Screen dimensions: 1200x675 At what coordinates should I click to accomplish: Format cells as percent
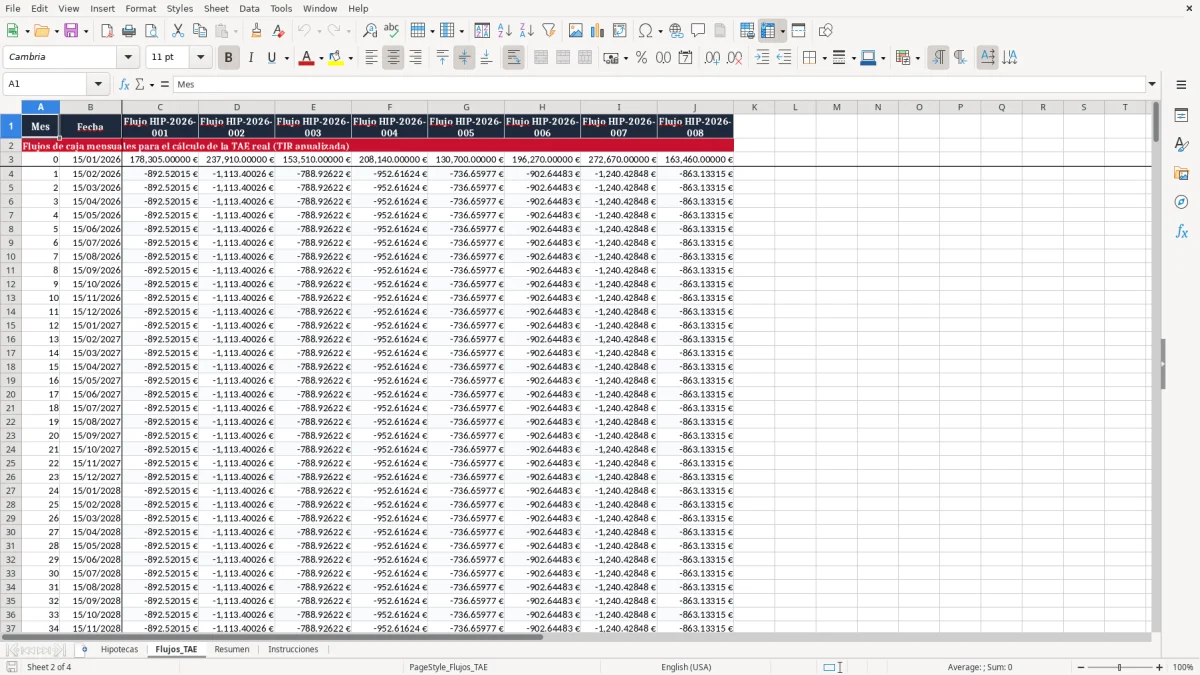click(x=641, y=58)
